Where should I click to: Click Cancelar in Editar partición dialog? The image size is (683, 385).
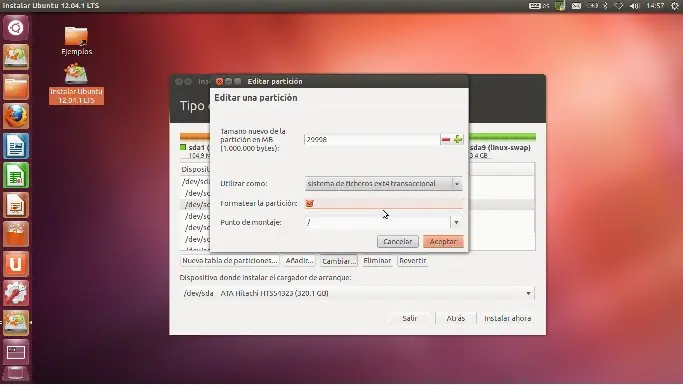coord(398,241)
